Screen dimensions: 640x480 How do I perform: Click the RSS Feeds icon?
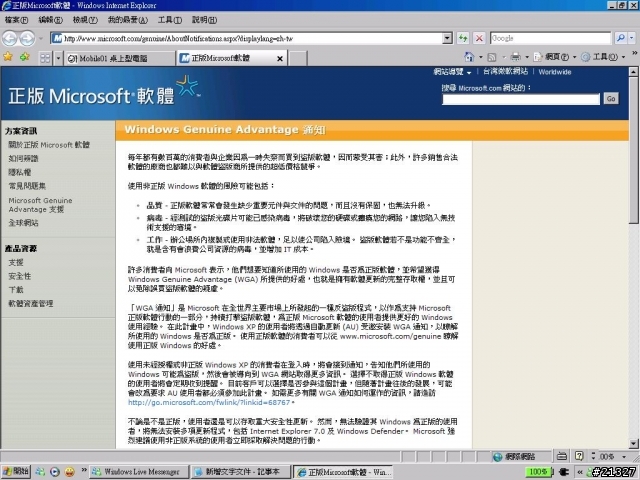point(492,57)
